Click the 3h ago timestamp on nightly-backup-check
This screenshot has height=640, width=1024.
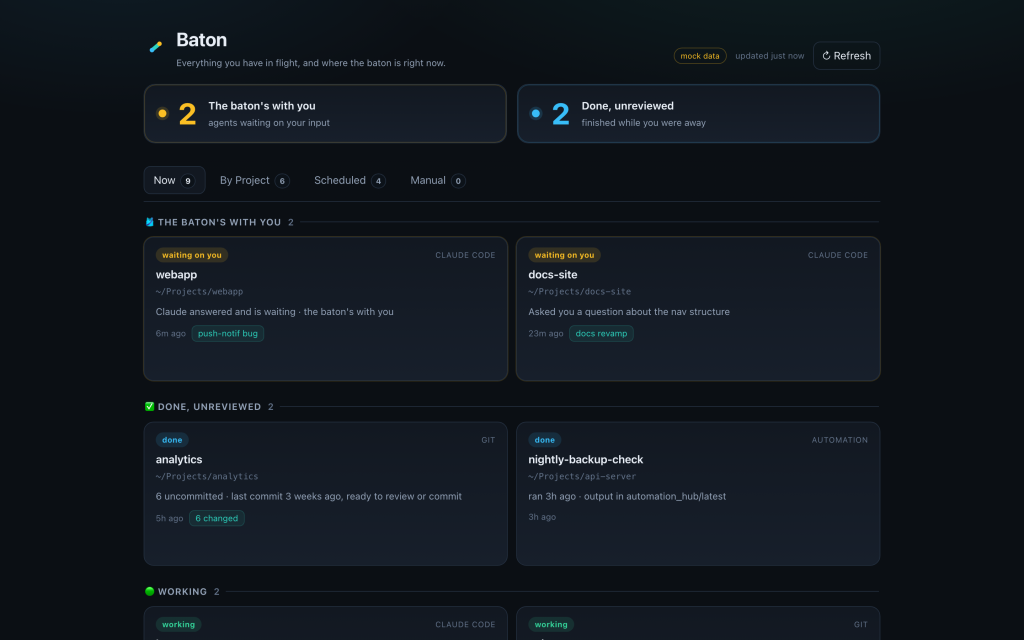click(542, 517)
